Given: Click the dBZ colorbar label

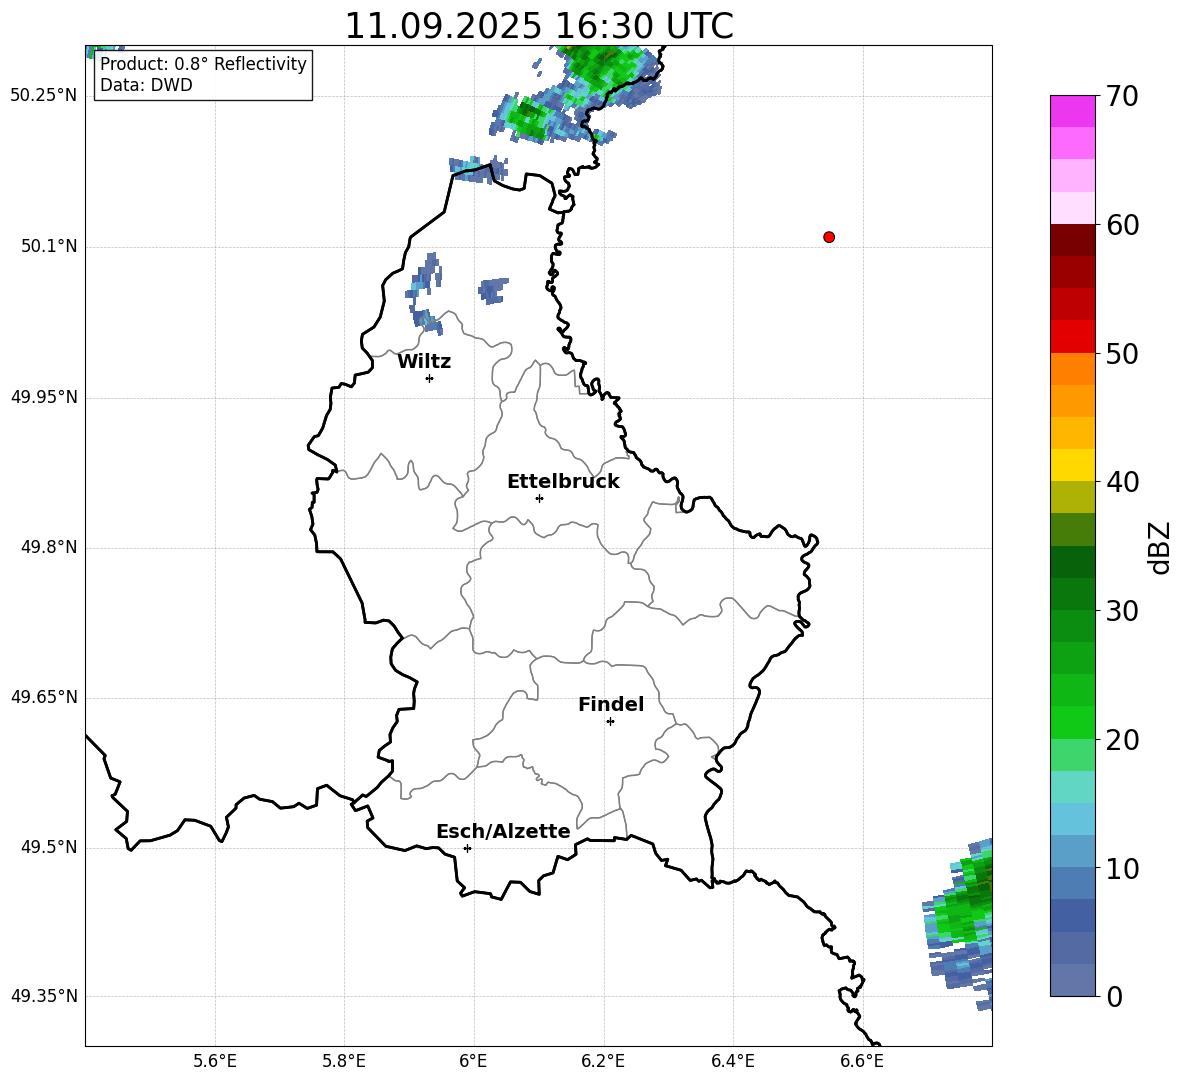Looking at the screenshot, I should click(1160, 547).
